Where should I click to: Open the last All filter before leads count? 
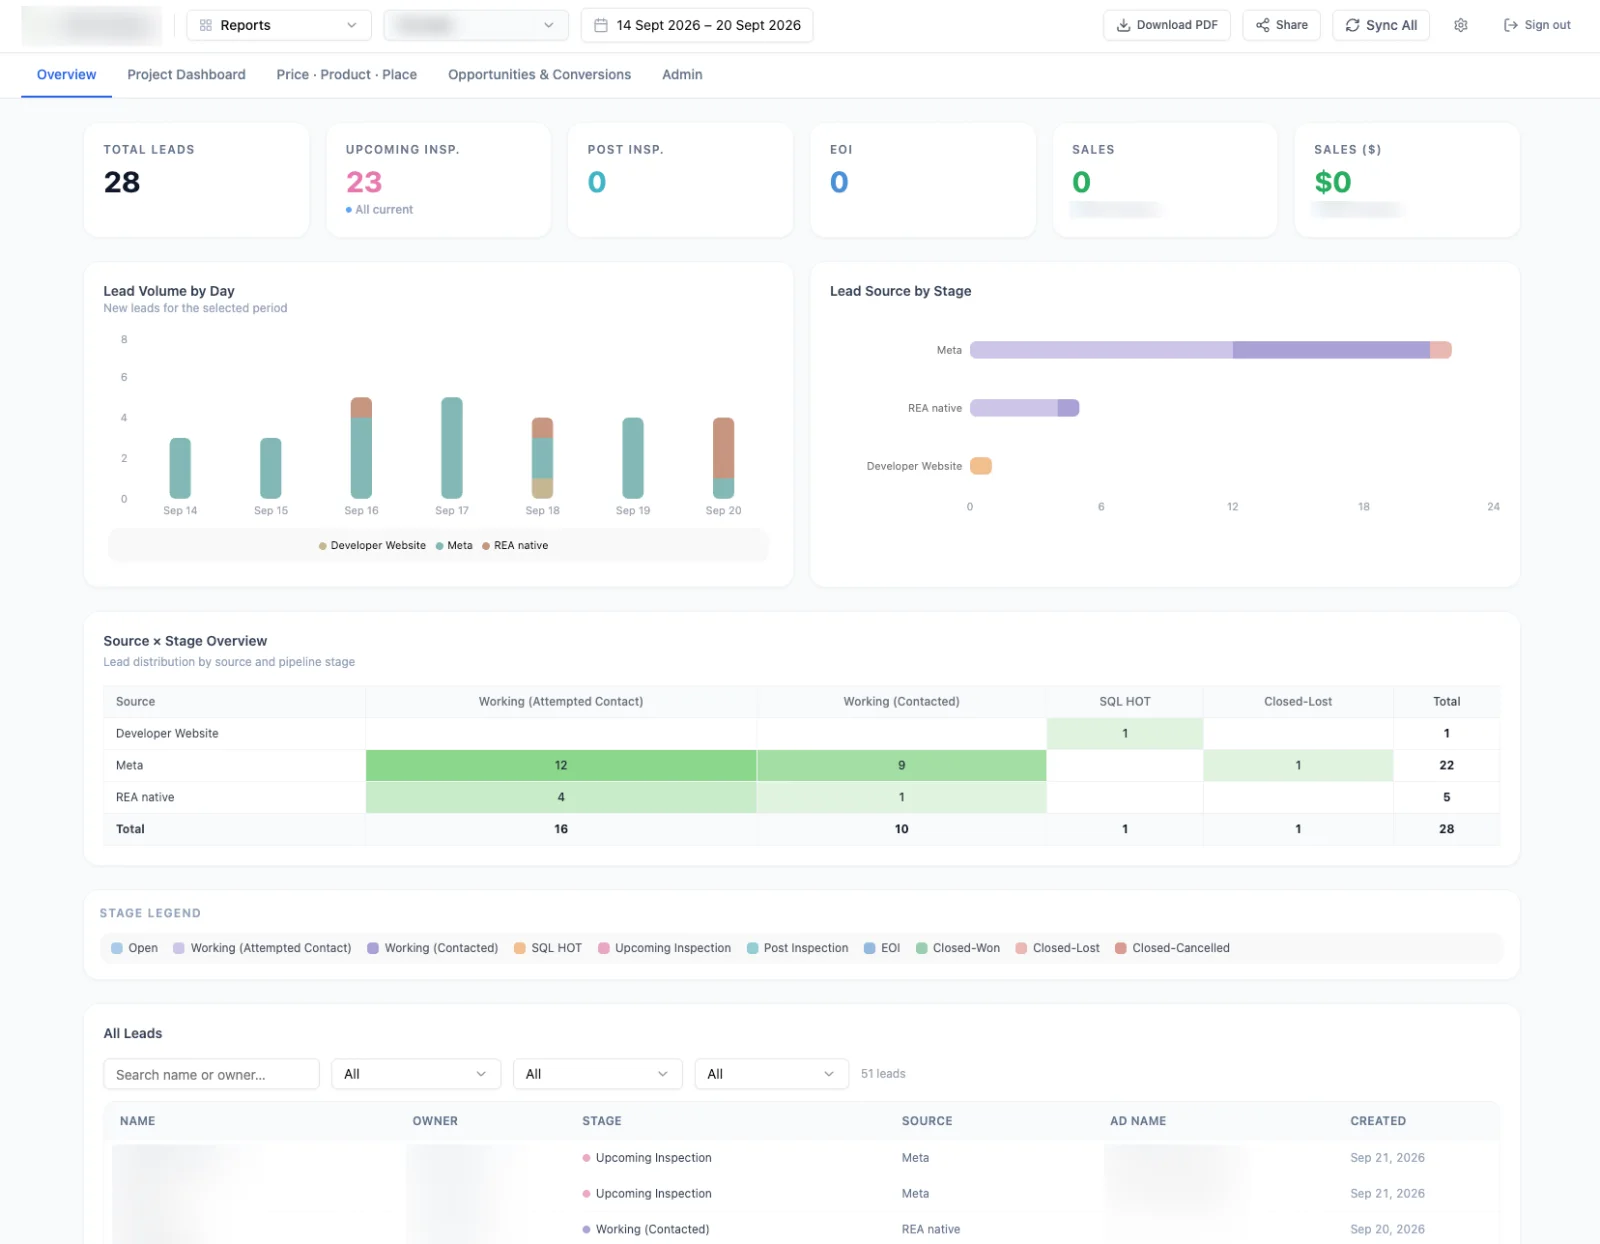pos(772,1074)
